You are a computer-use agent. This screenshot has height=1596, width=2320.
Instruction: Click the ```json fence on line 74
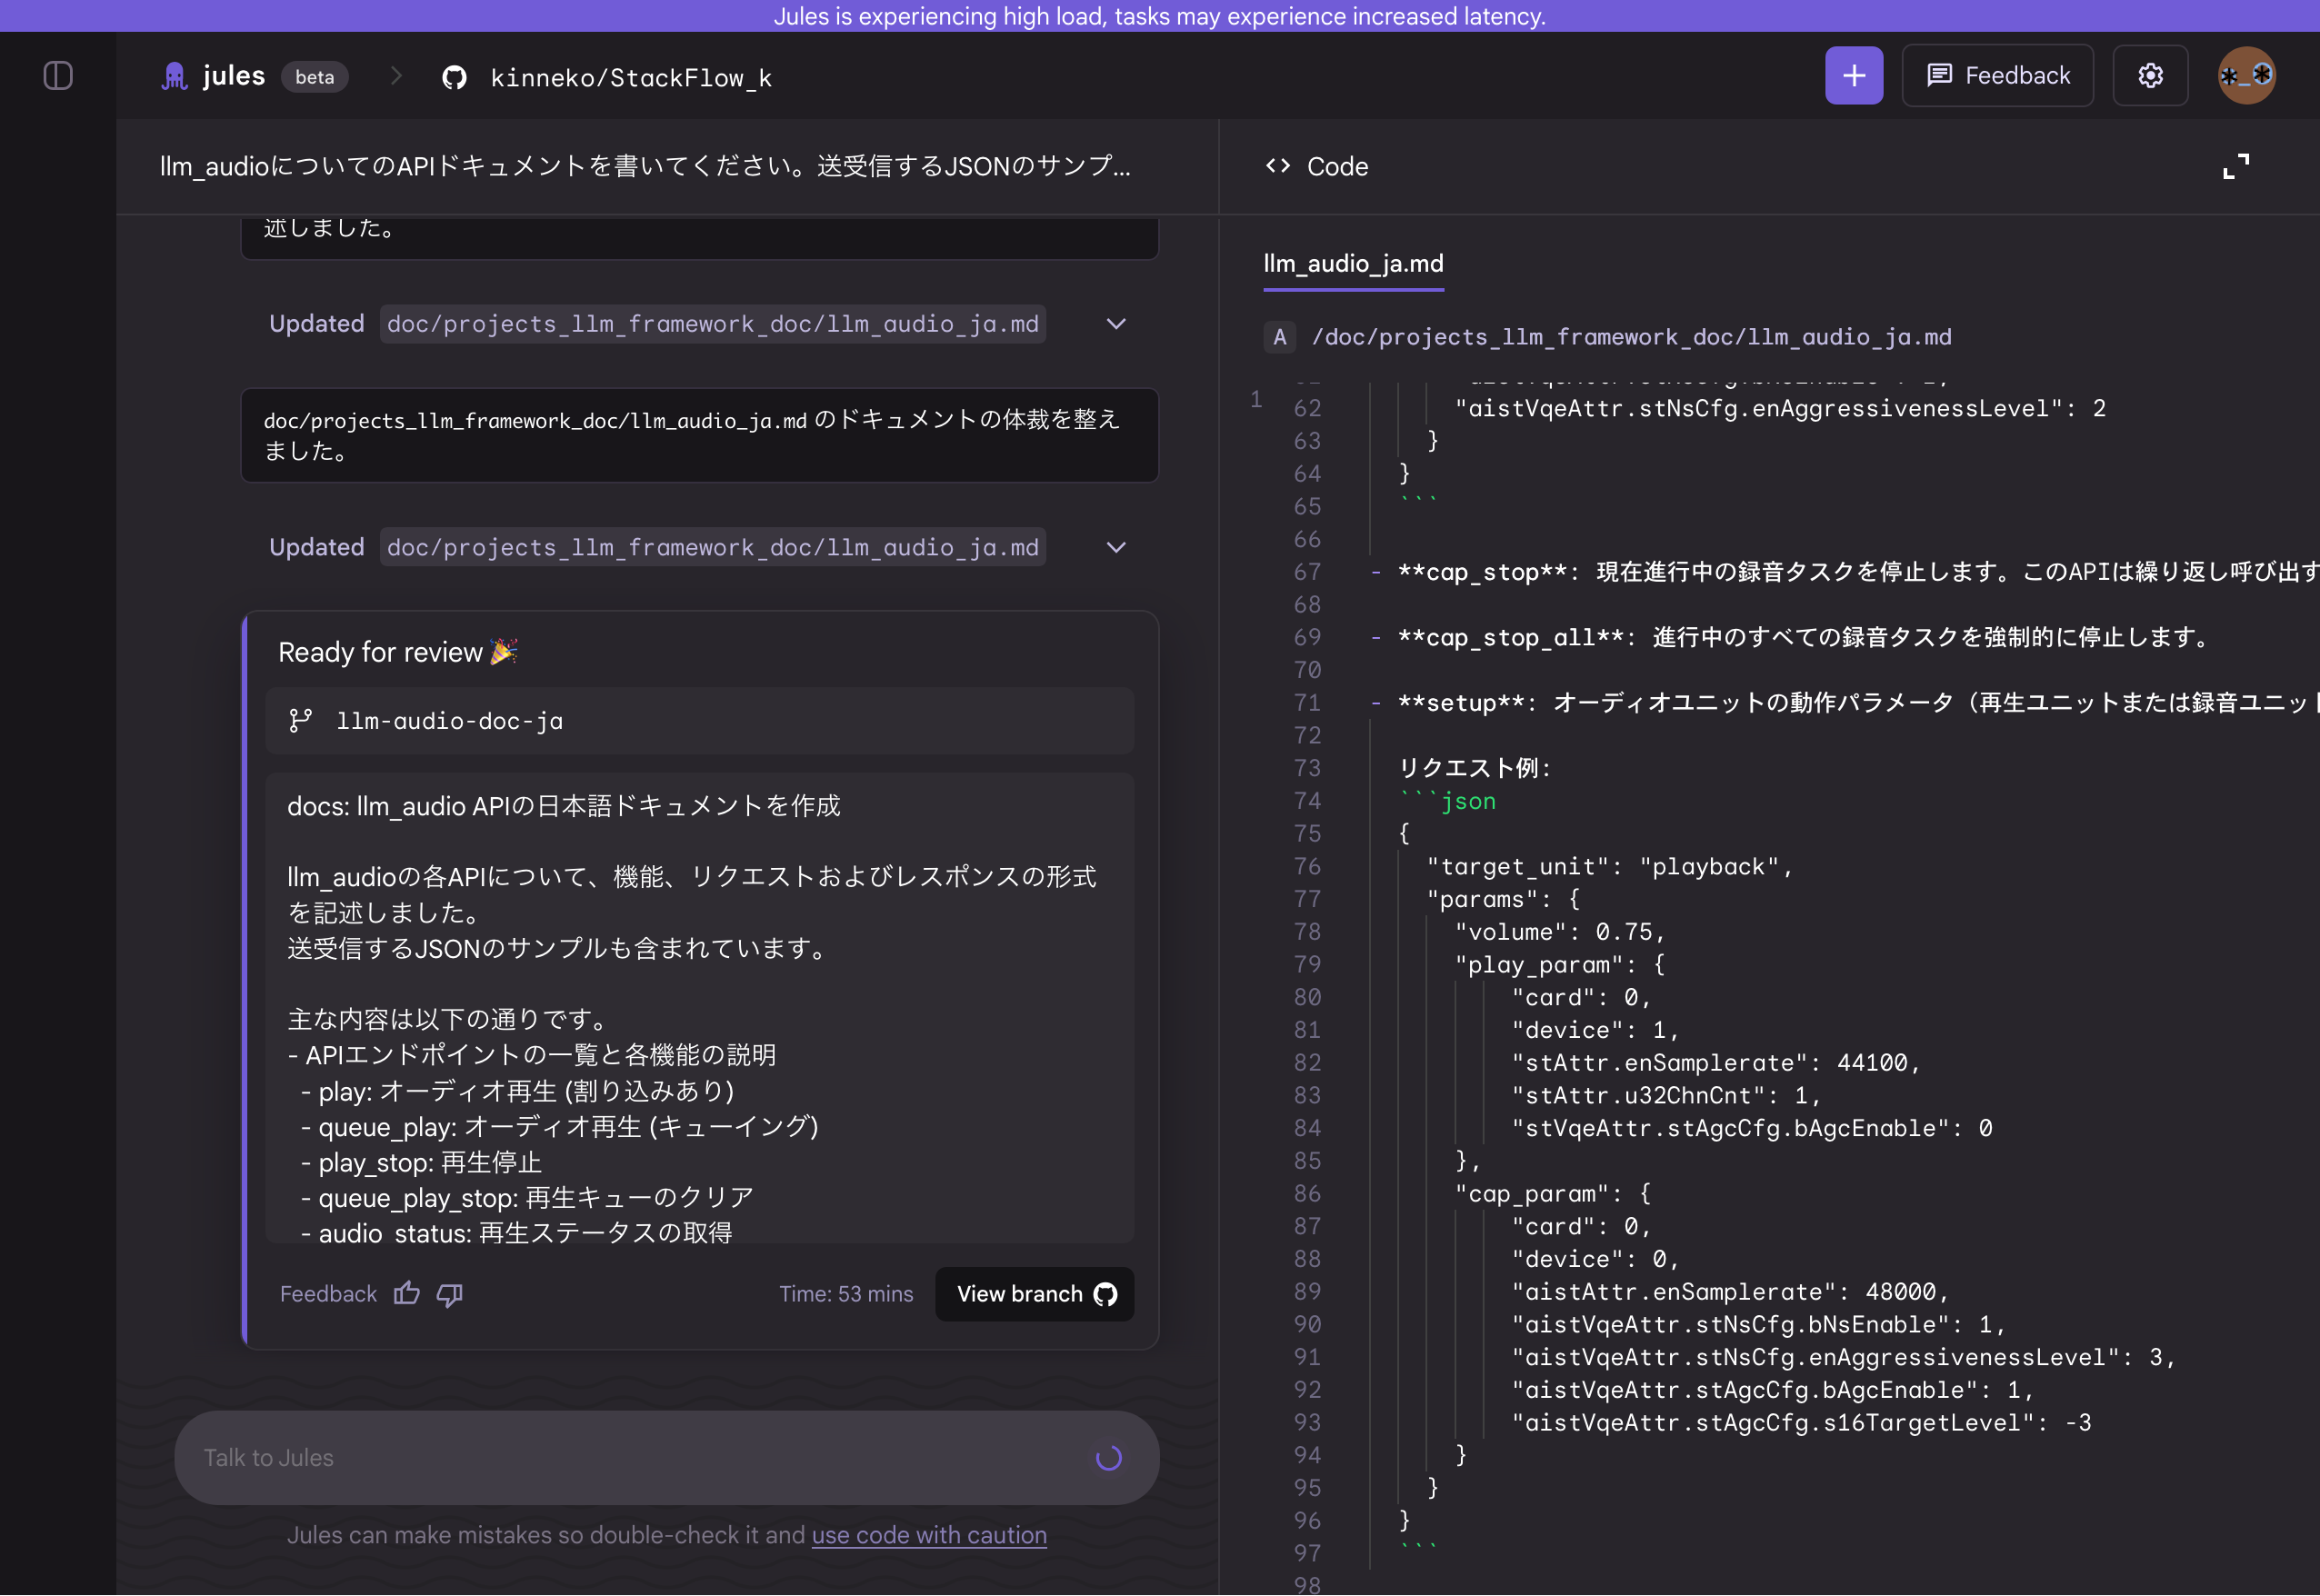point(1447,801)
